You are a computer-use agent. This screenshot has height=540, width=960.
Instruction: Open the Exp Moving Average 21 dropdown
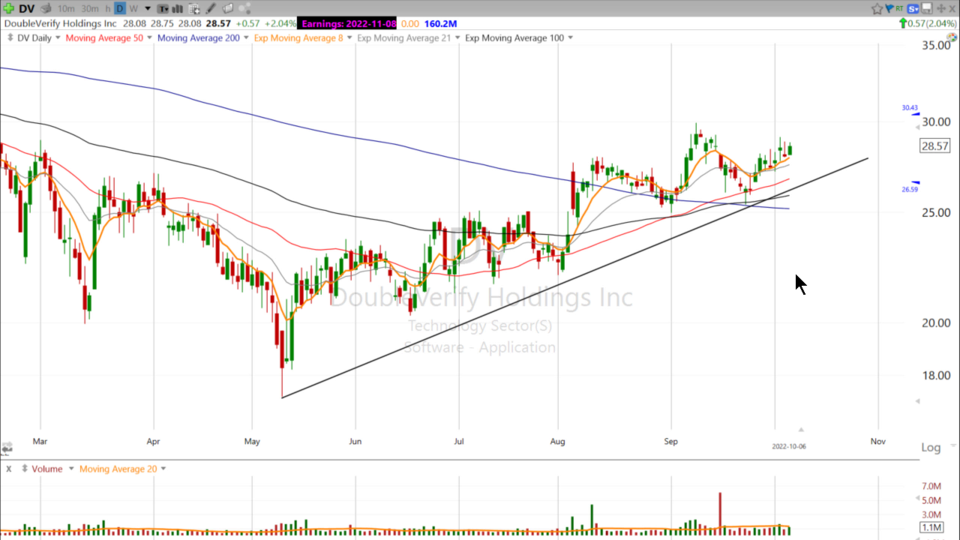(457, 38)
